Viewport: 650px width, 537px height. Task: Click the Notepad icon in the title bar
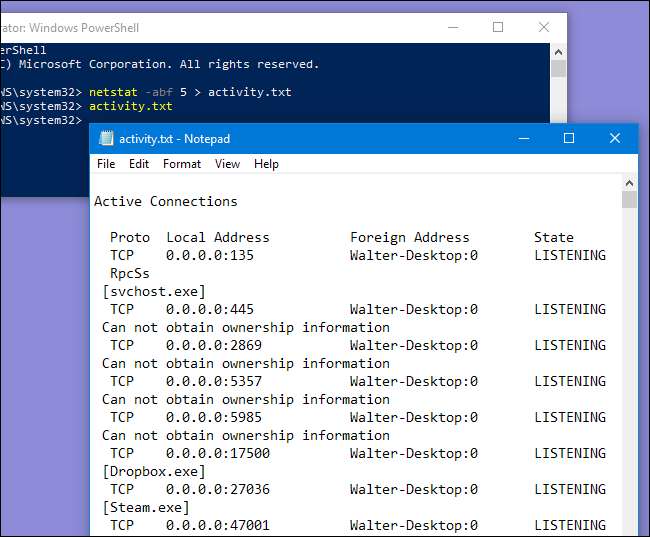click(105, 139)
